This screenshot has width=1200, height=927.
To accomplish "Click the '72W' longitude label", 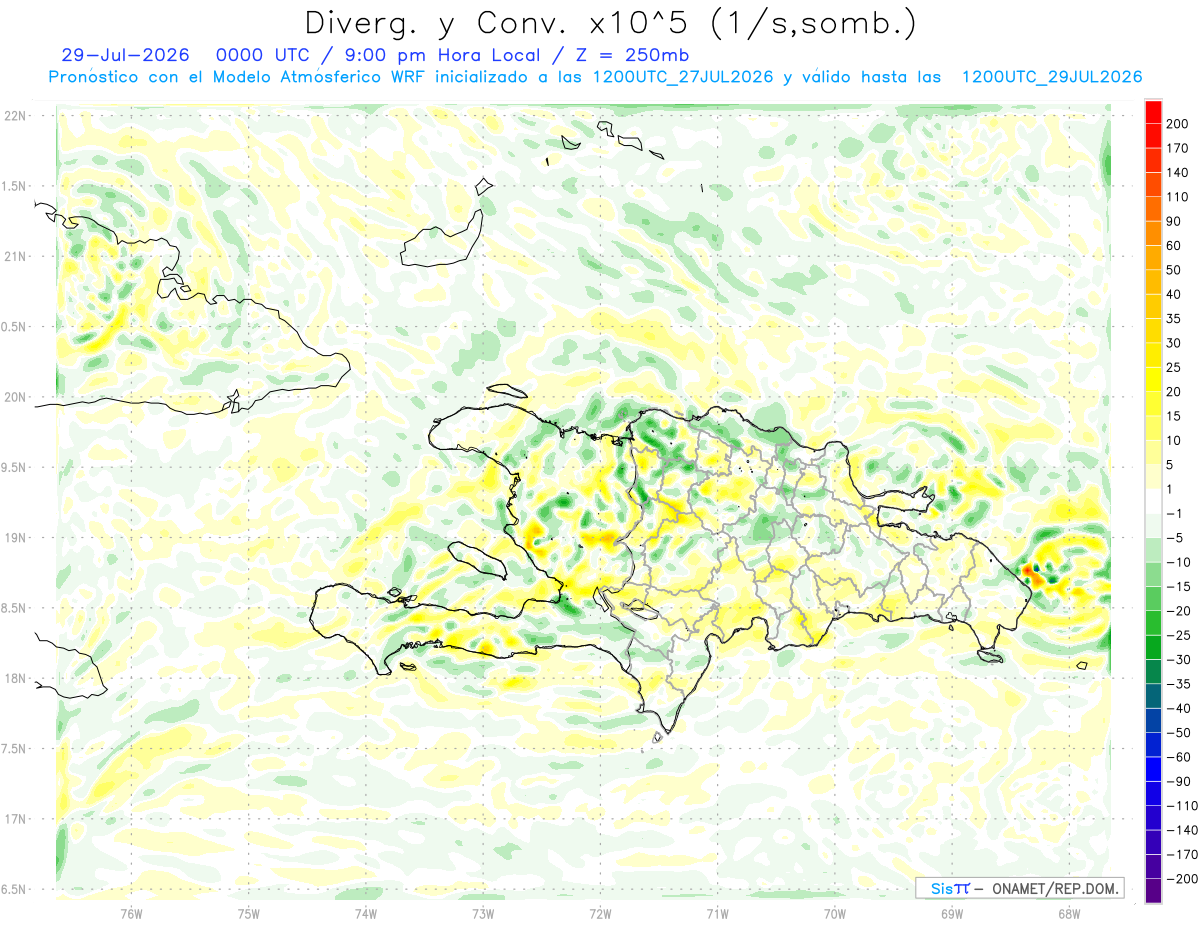I will point(600,914).
